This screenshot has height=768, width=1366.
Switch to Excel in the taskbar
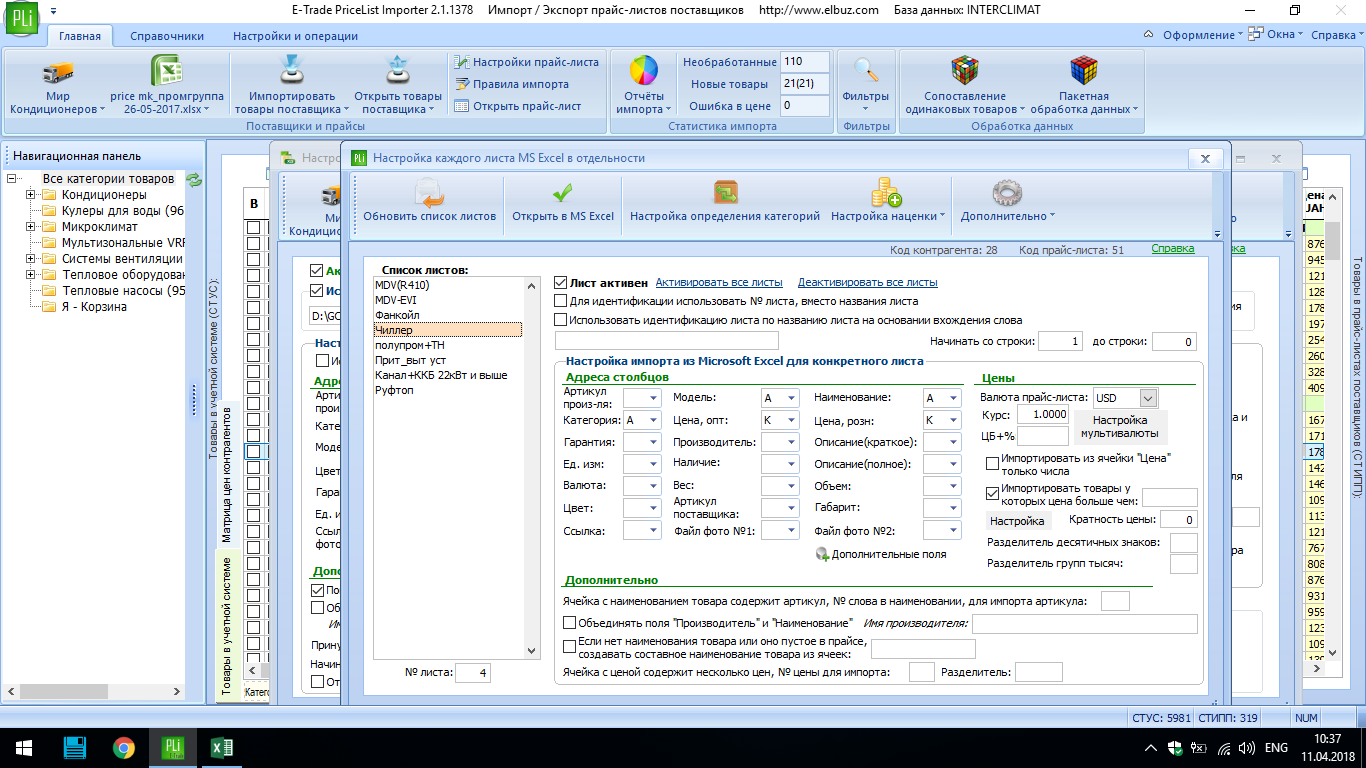222,747
